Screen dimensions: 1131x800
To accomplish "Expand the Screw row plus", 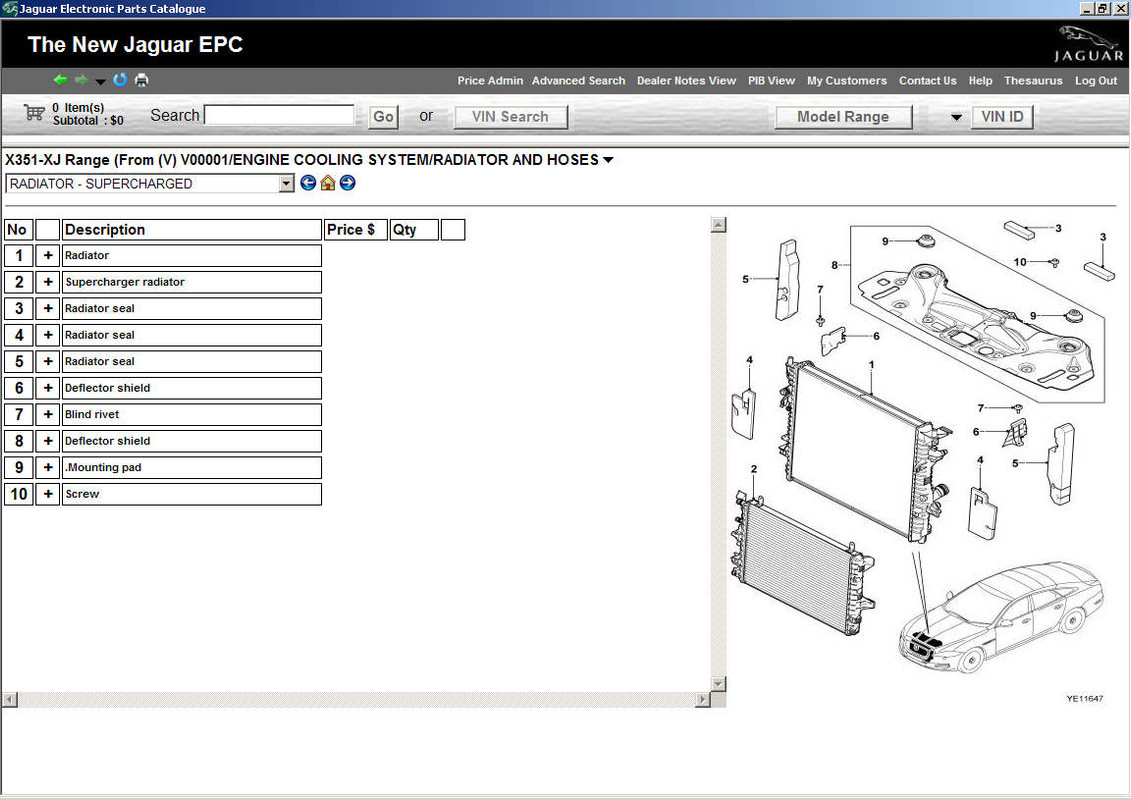I will 48,494.
